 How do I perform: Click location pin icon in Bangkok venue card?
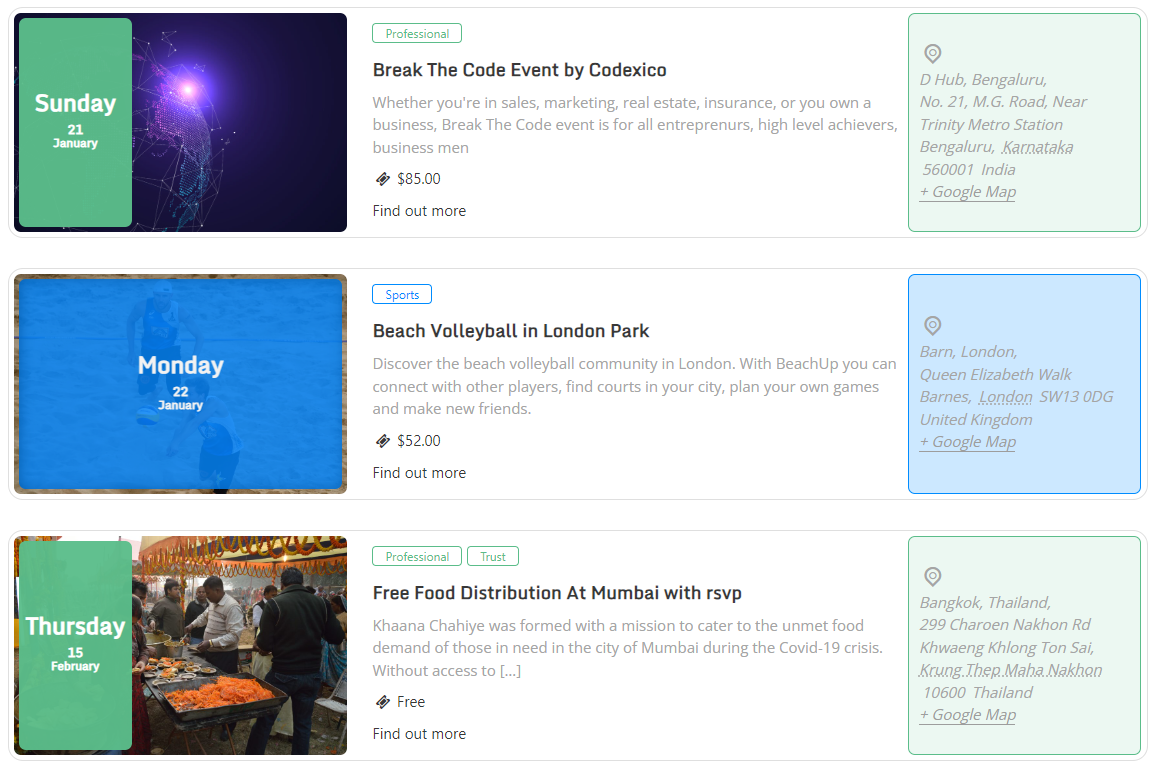point(932,577)
